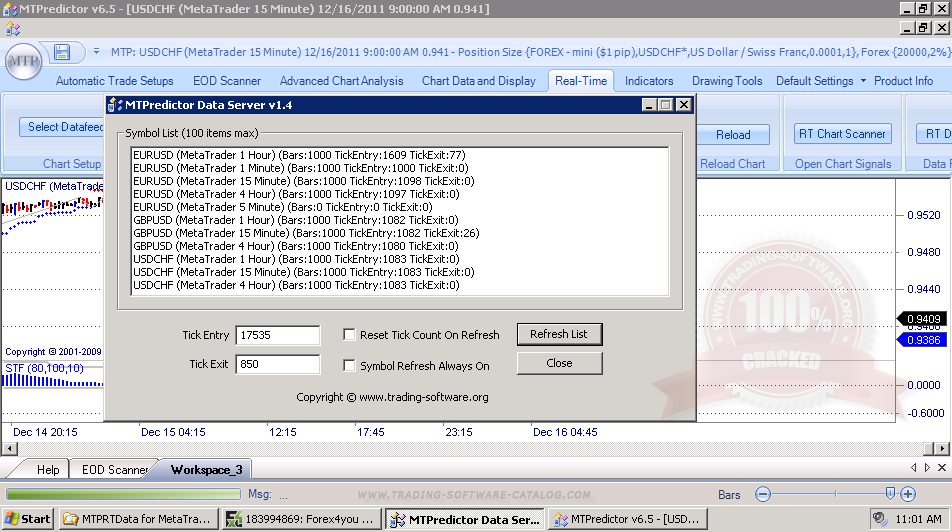Click the RT Chart Scanner button
The height and width of the screenshot is (532, 952).
[841, 134]
